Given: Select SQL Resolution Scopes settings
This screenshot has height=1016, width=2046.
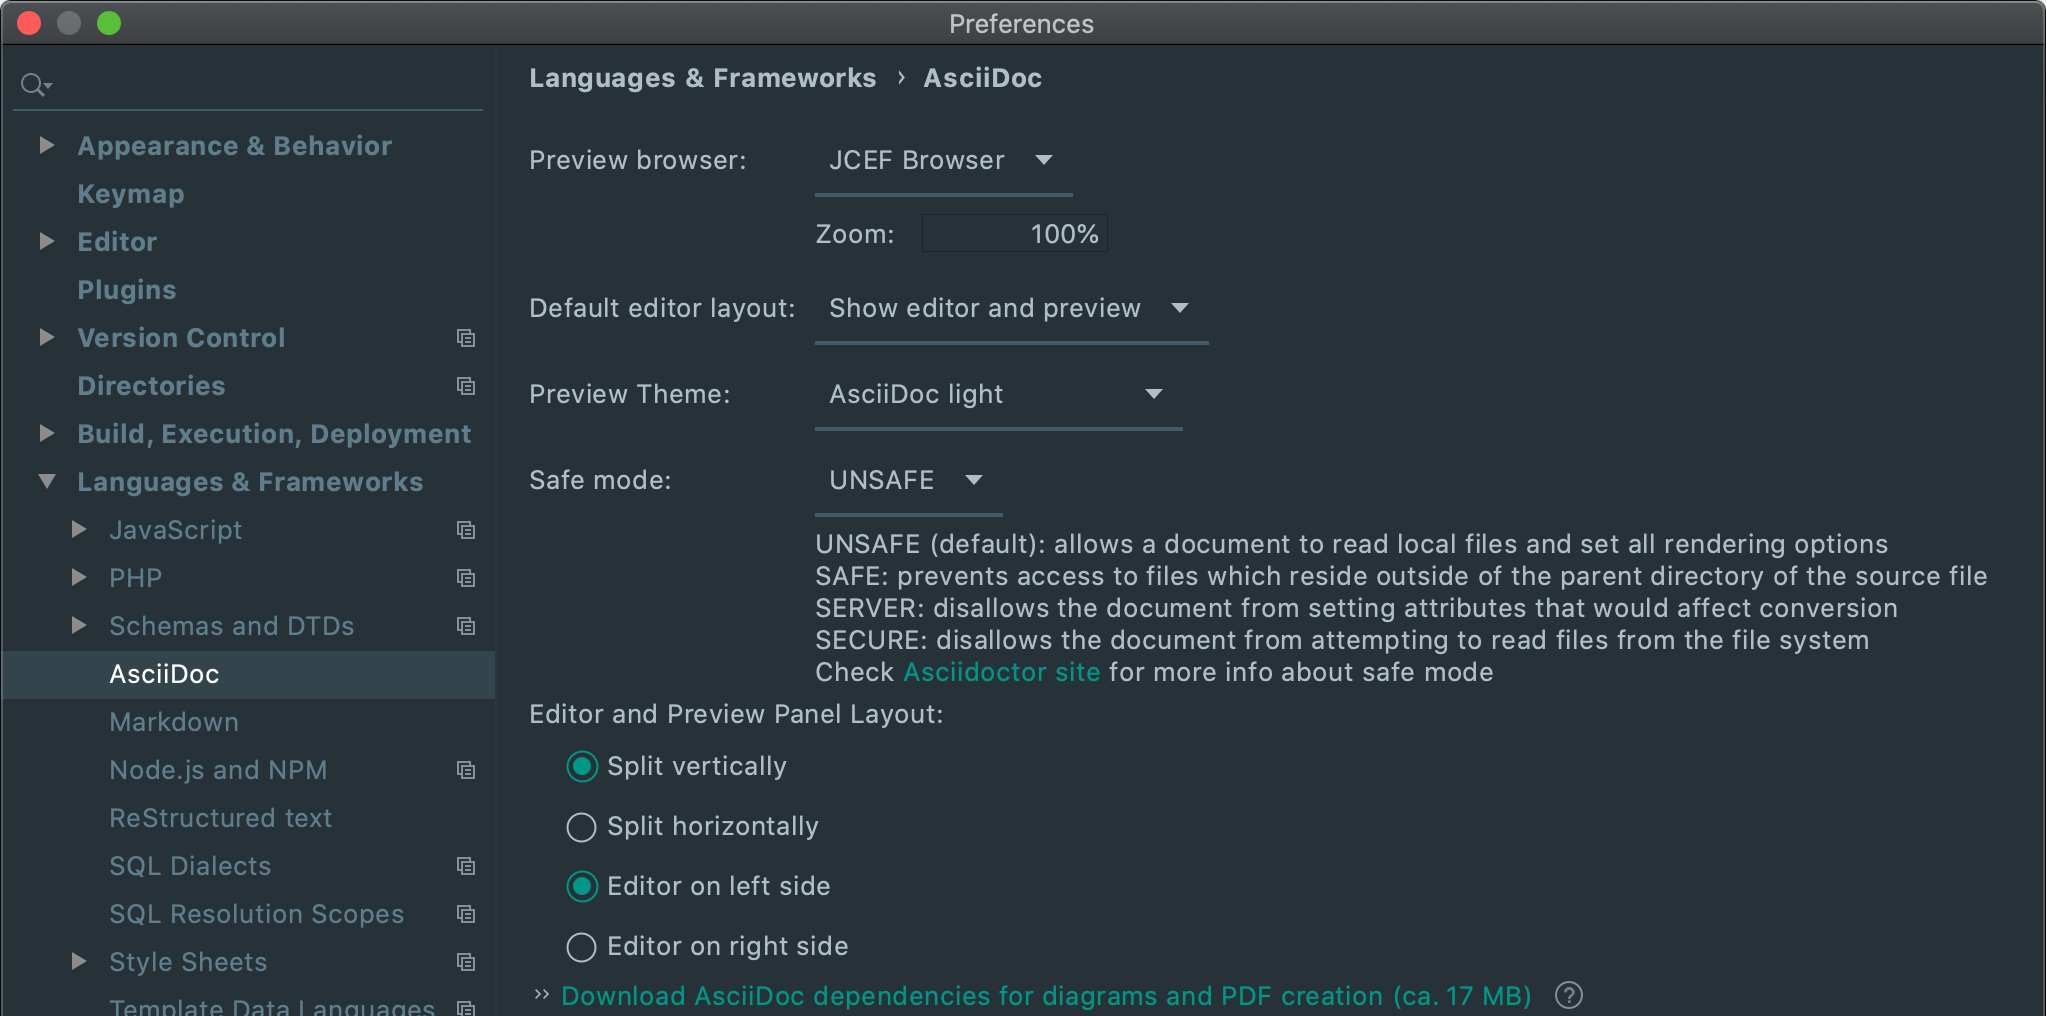Looking at the screenshot, I should pos(256,914).
